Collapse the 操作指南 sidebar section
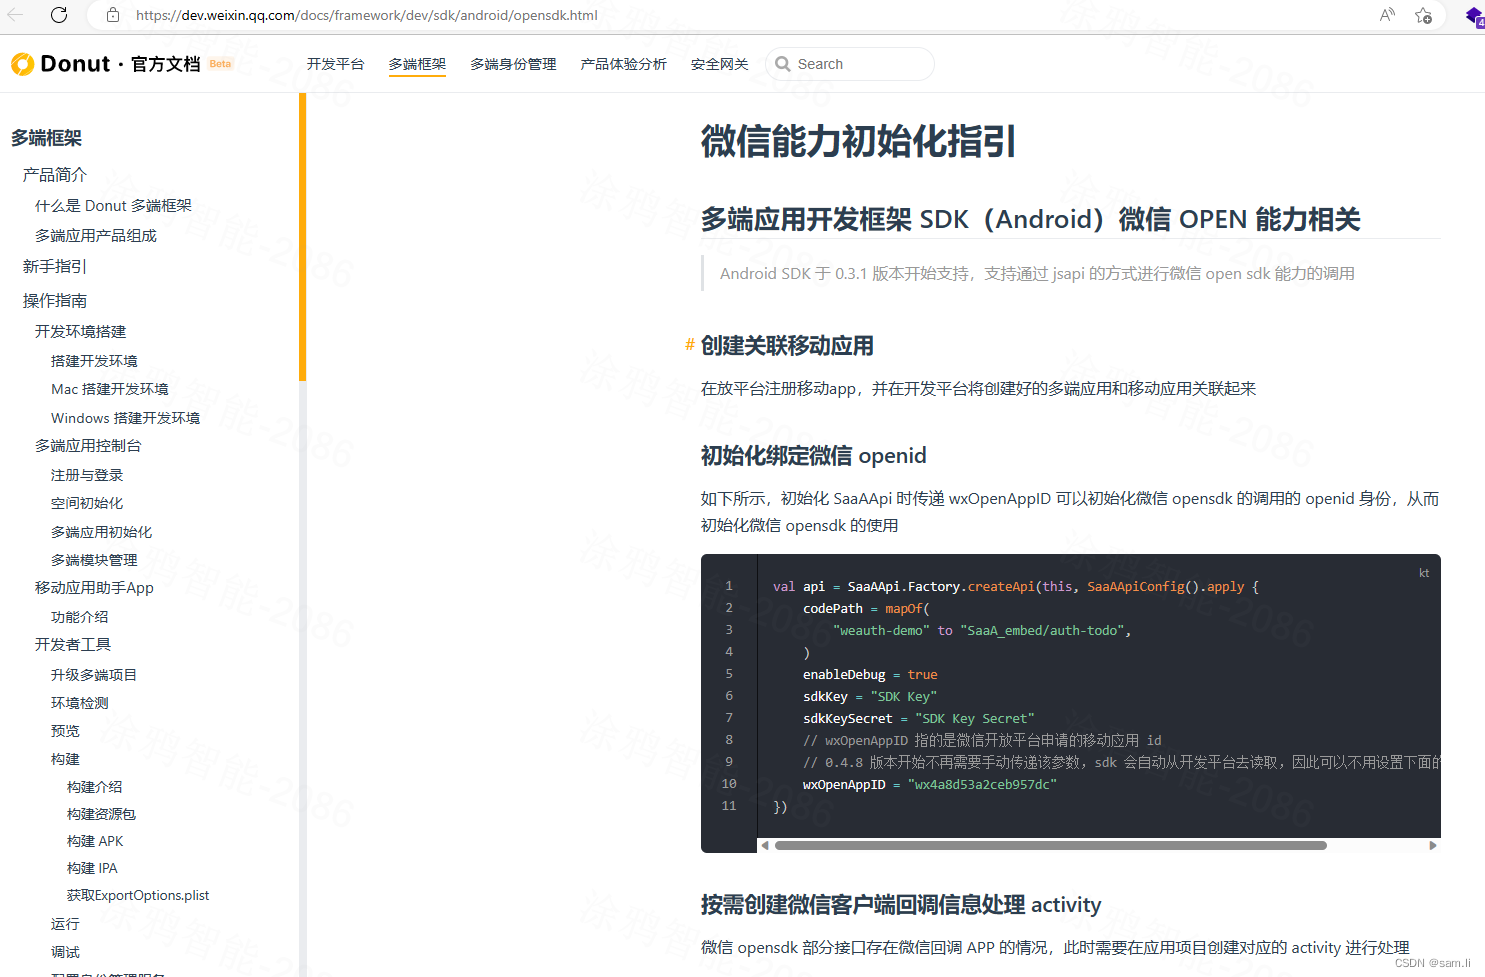1485x977 pixels. 55,301
